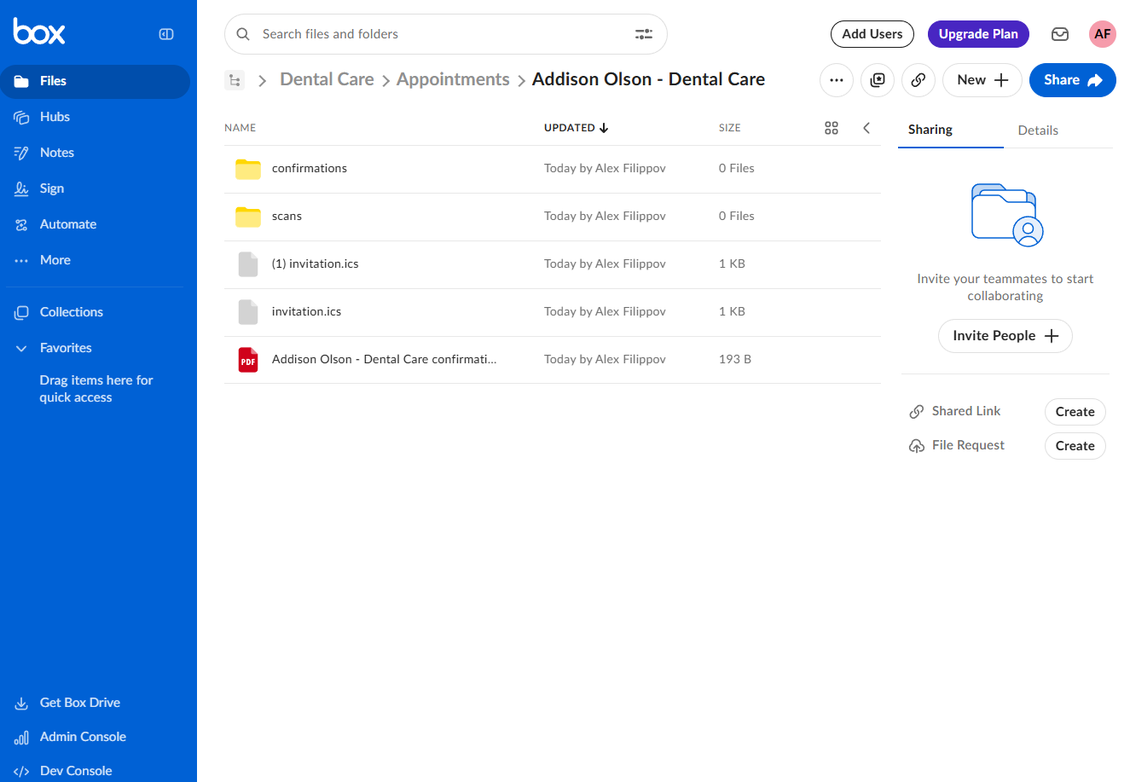Collapse the right sidebar arrow
Viewport: 1130px width, 782px height.
click(866, 128)
